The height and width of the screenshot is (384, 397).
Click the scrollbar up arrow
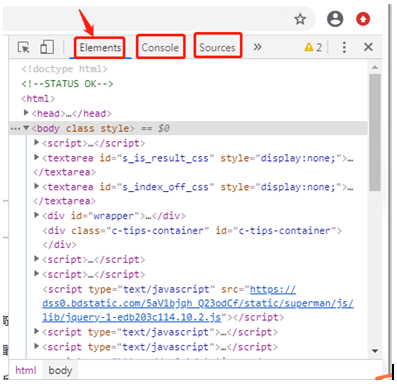click(375, 67)
